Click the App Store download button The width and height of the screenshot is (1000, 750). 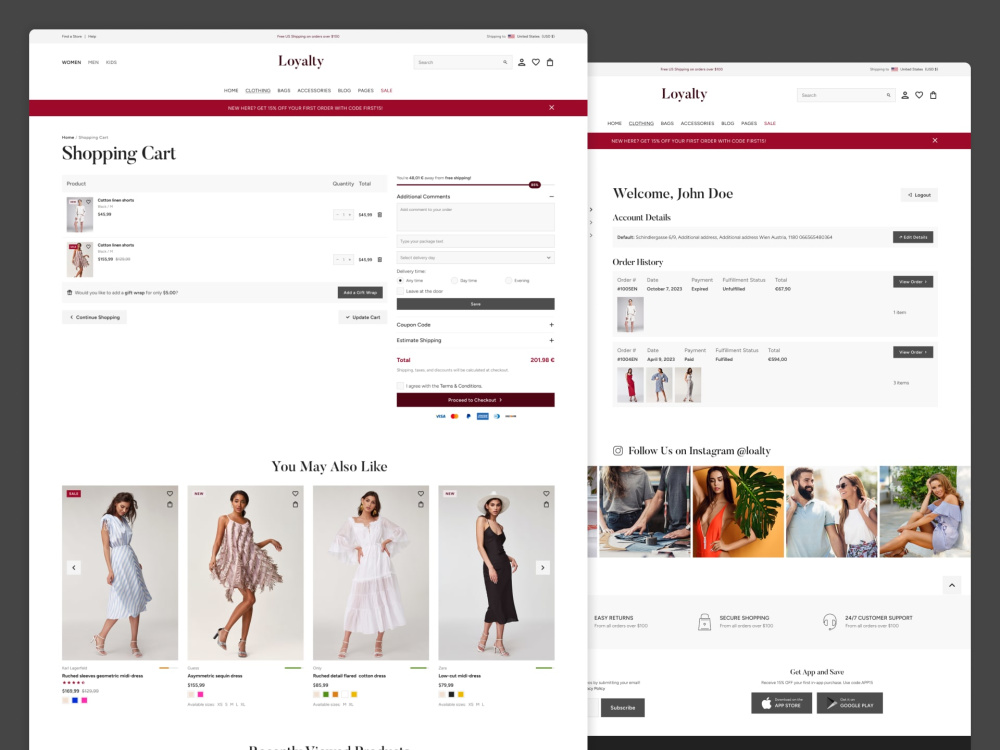pyautogui.click(x=781, y=703)
